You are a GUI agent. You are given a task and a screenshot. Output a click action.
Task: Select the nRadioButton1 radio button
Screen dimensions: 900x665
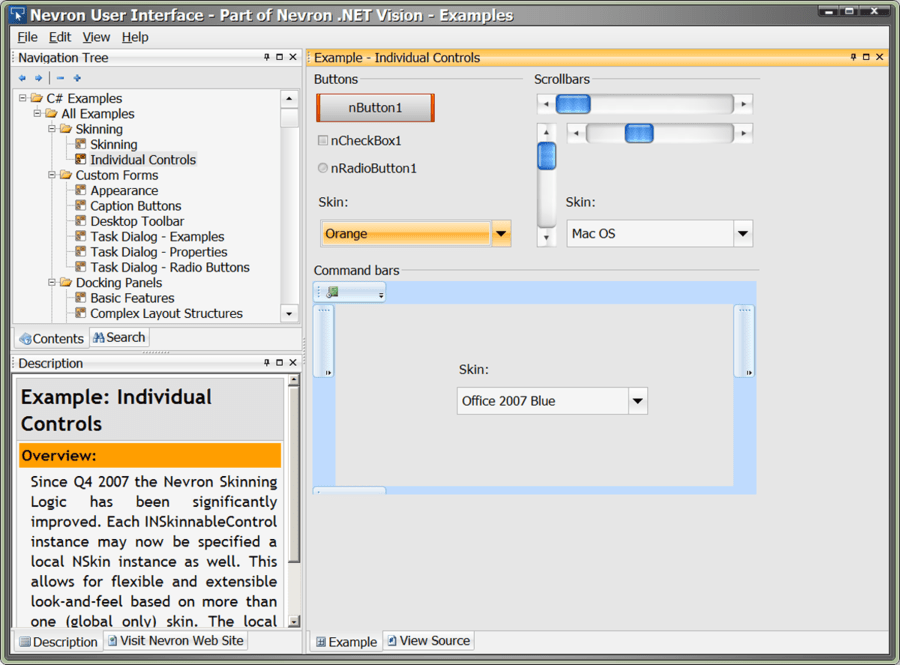coord(323,168)
